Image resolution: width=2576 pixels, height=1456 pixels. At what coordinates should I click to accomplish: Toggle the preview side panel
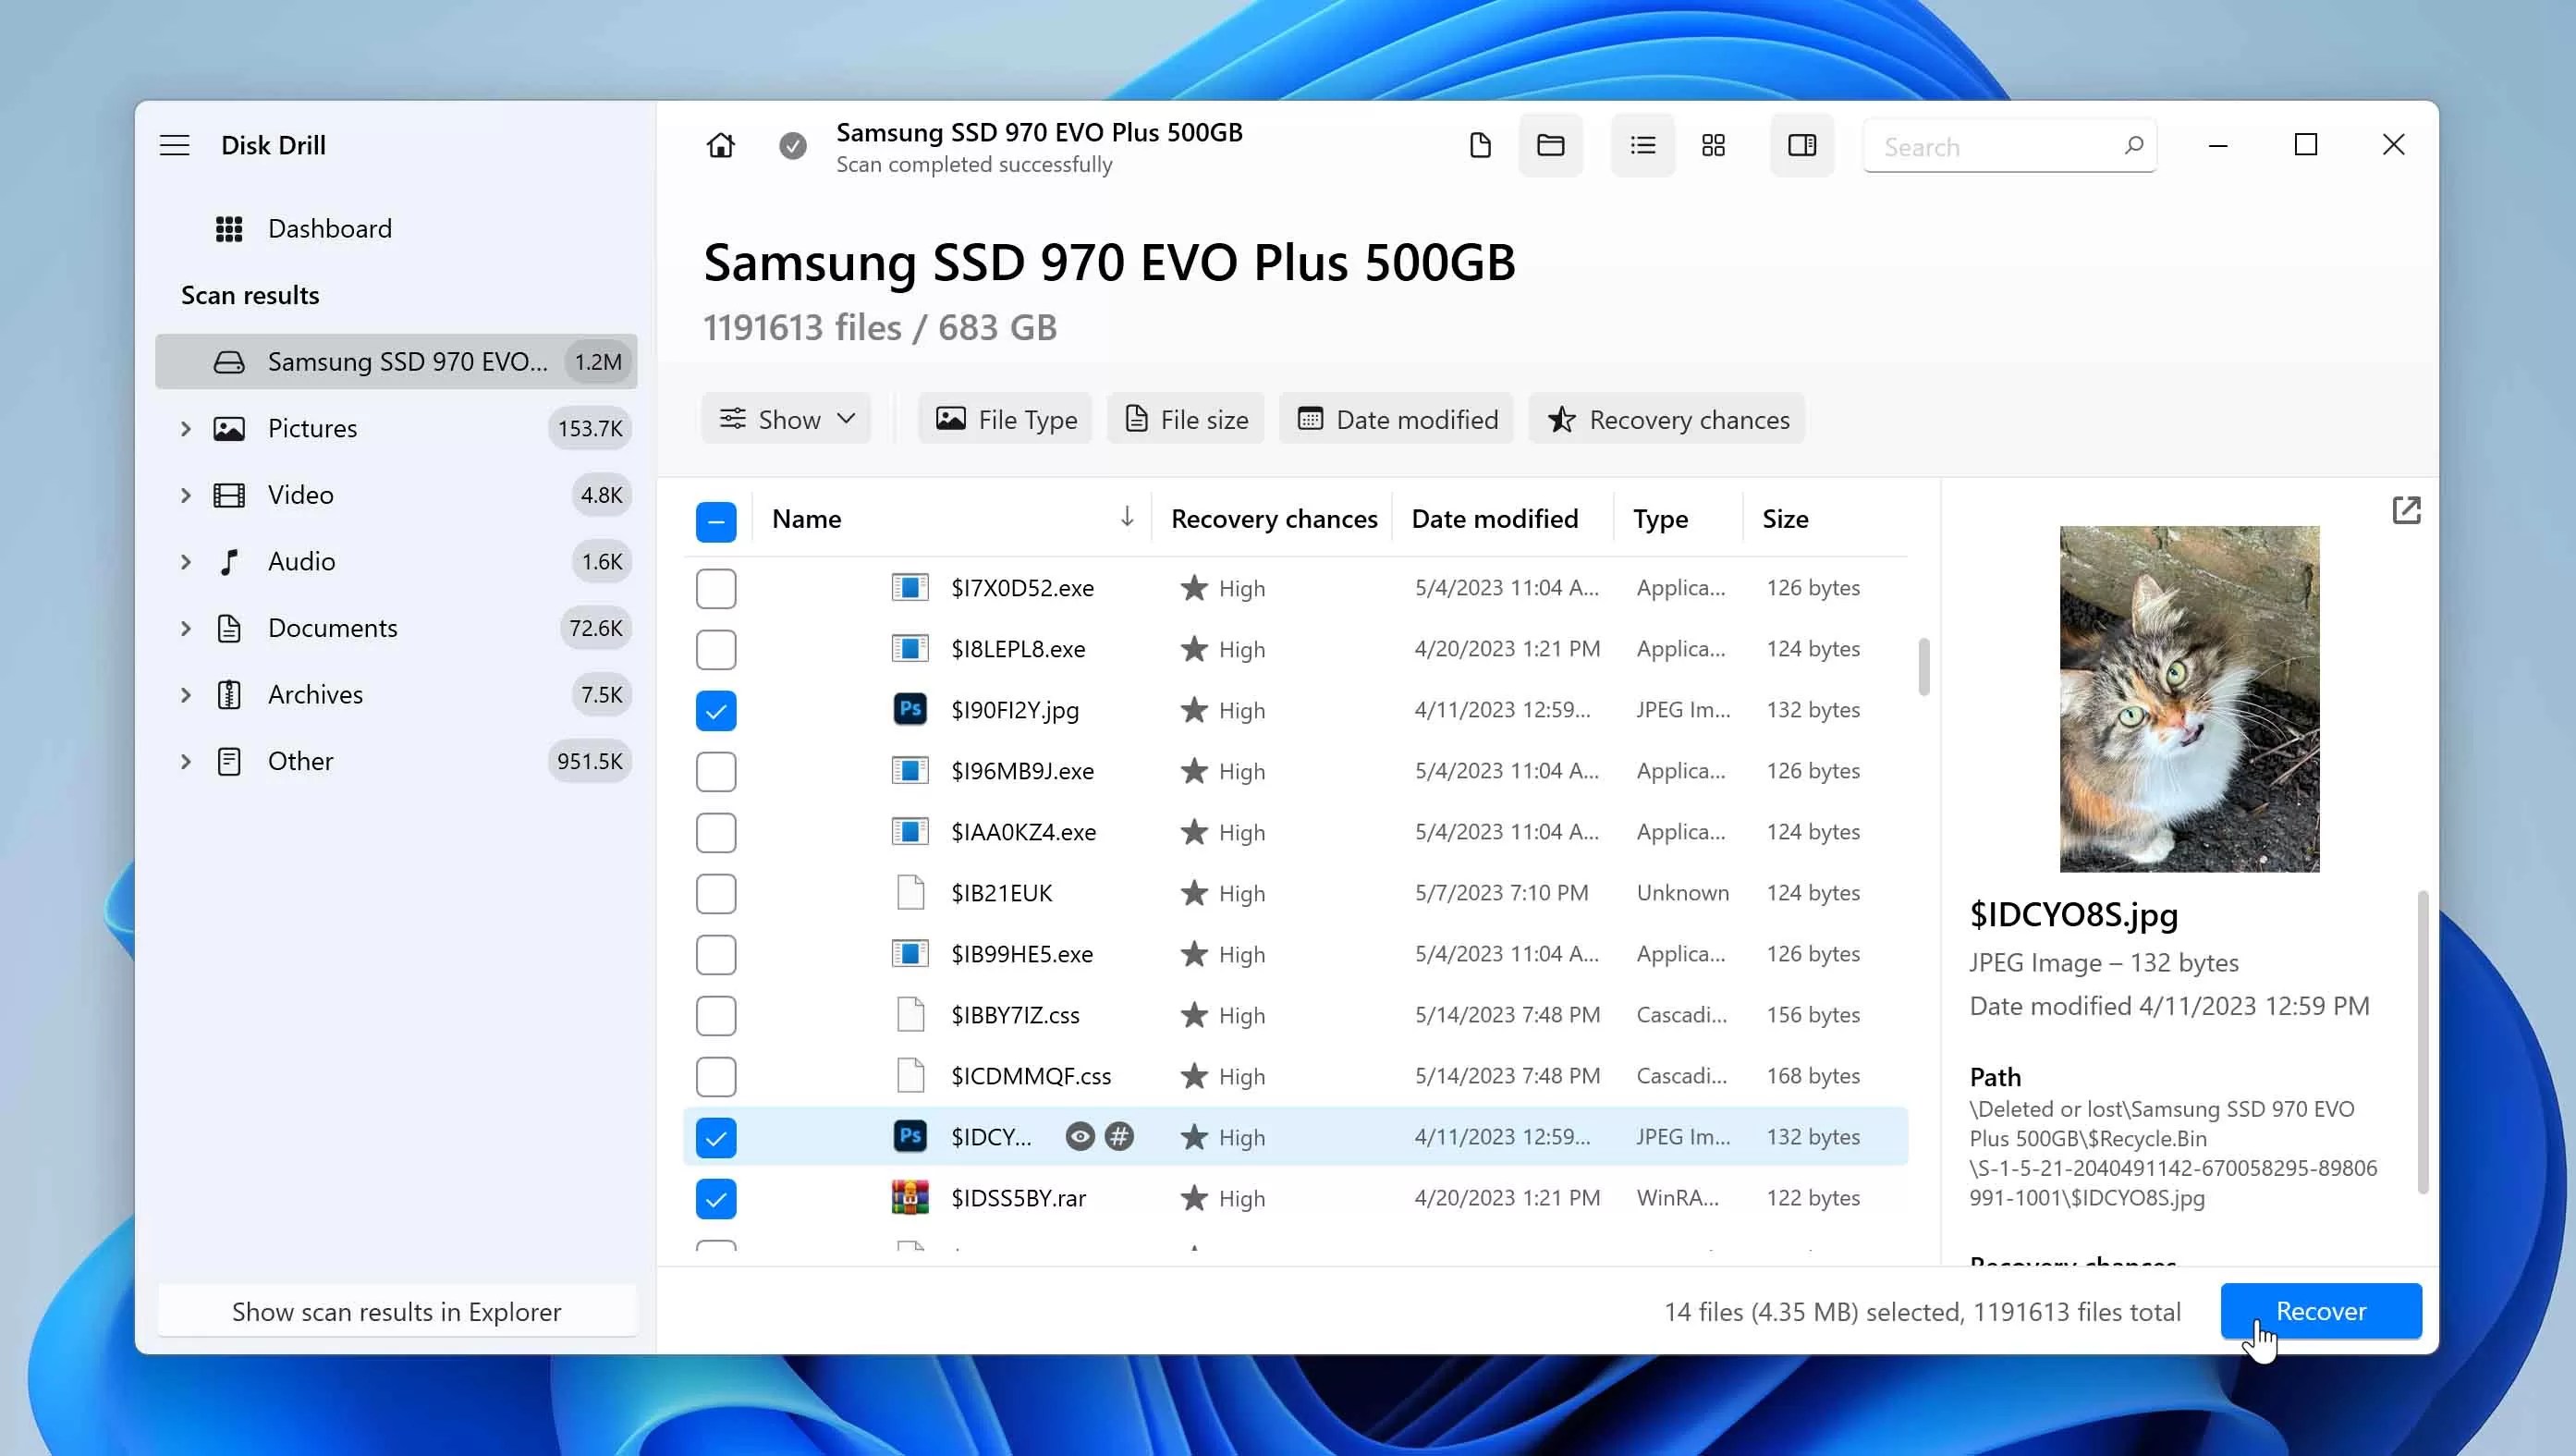1802,145
